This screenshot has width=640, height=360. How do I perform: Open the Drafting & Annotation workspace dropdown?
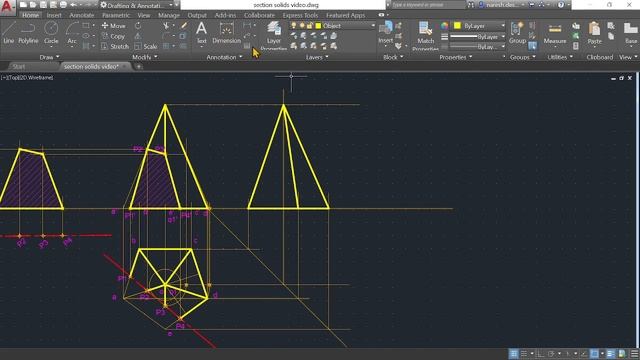coord(137,5)
